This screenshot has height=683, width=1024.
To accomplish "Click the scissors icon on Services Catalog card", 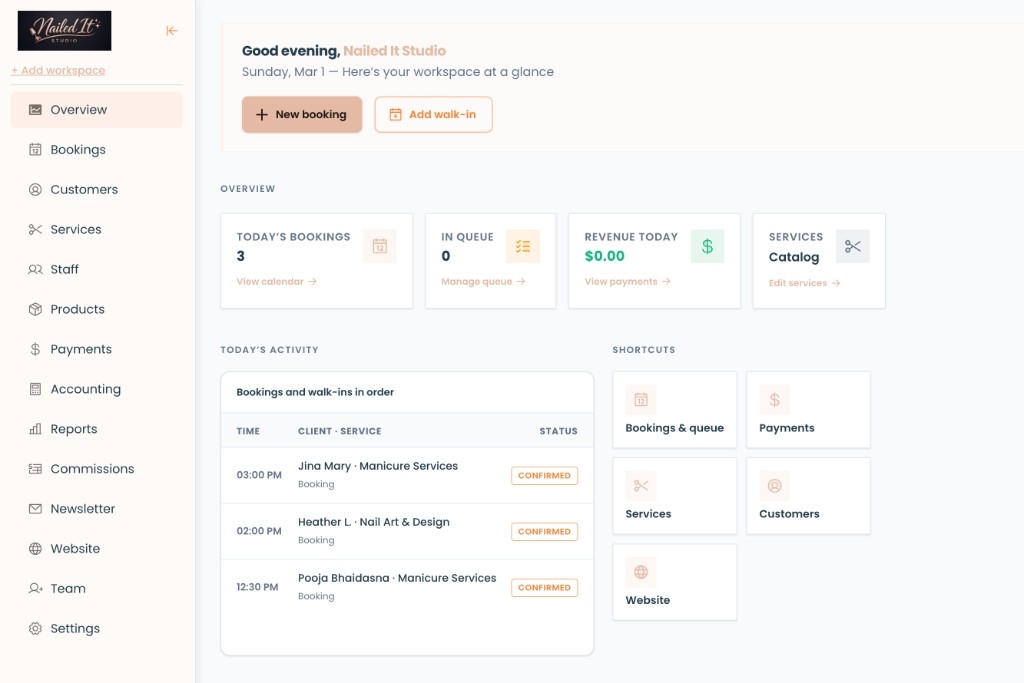I will 852,245.
